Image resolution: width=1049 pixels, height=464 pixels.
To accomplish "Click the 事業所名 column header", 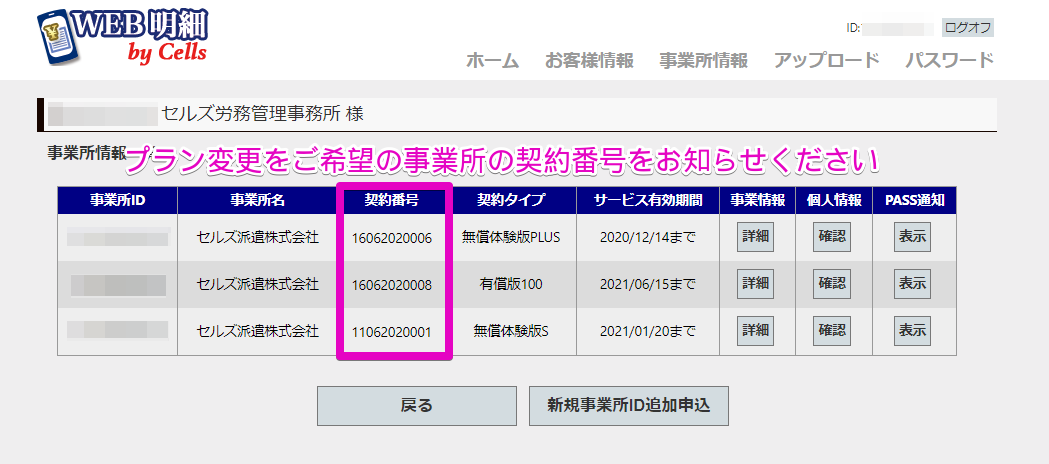I will coord(258,201).
